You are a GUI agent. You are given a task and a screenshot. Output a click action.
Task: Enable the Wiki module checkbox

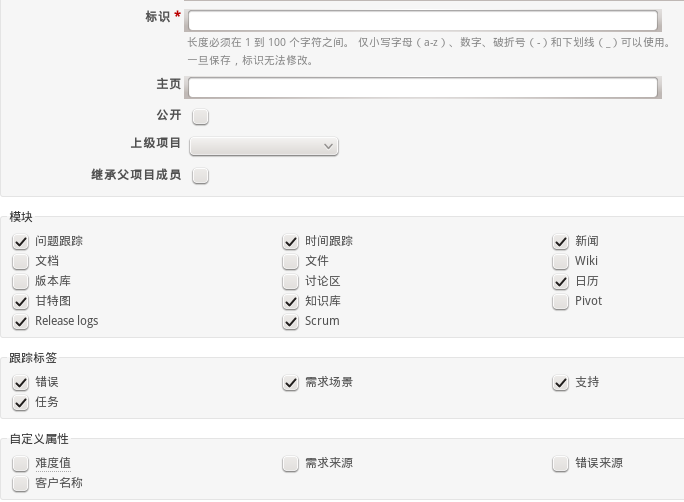click(561, 261)
